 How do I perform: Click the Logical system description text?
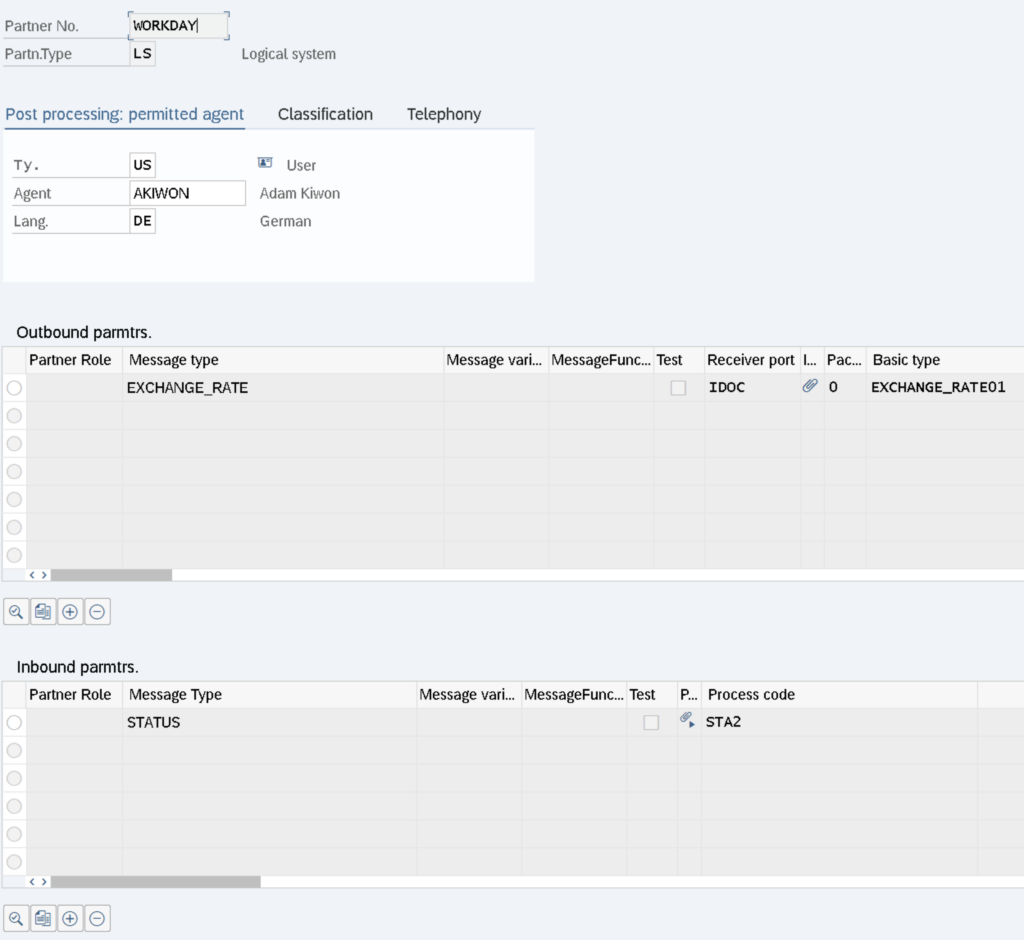(x=289, y=54)
